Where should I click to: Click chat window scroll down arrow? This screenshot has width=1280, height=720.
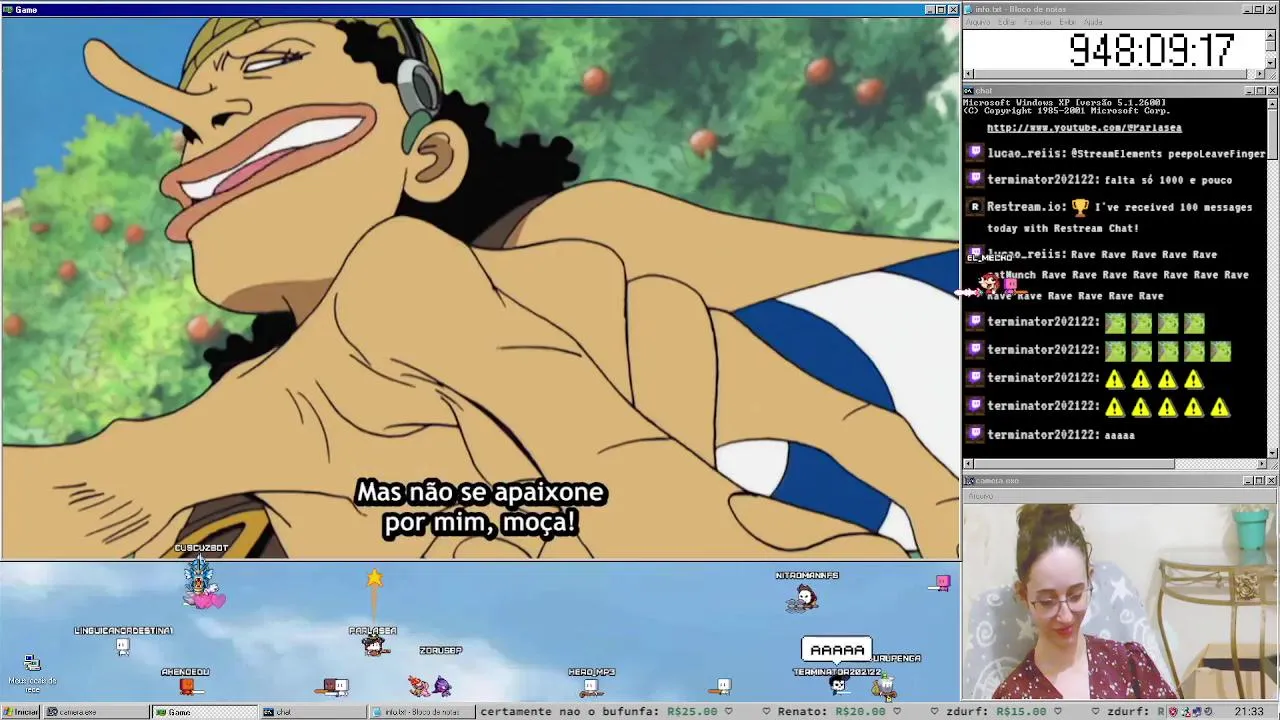pyautogui.click(x=1271, y=452)
